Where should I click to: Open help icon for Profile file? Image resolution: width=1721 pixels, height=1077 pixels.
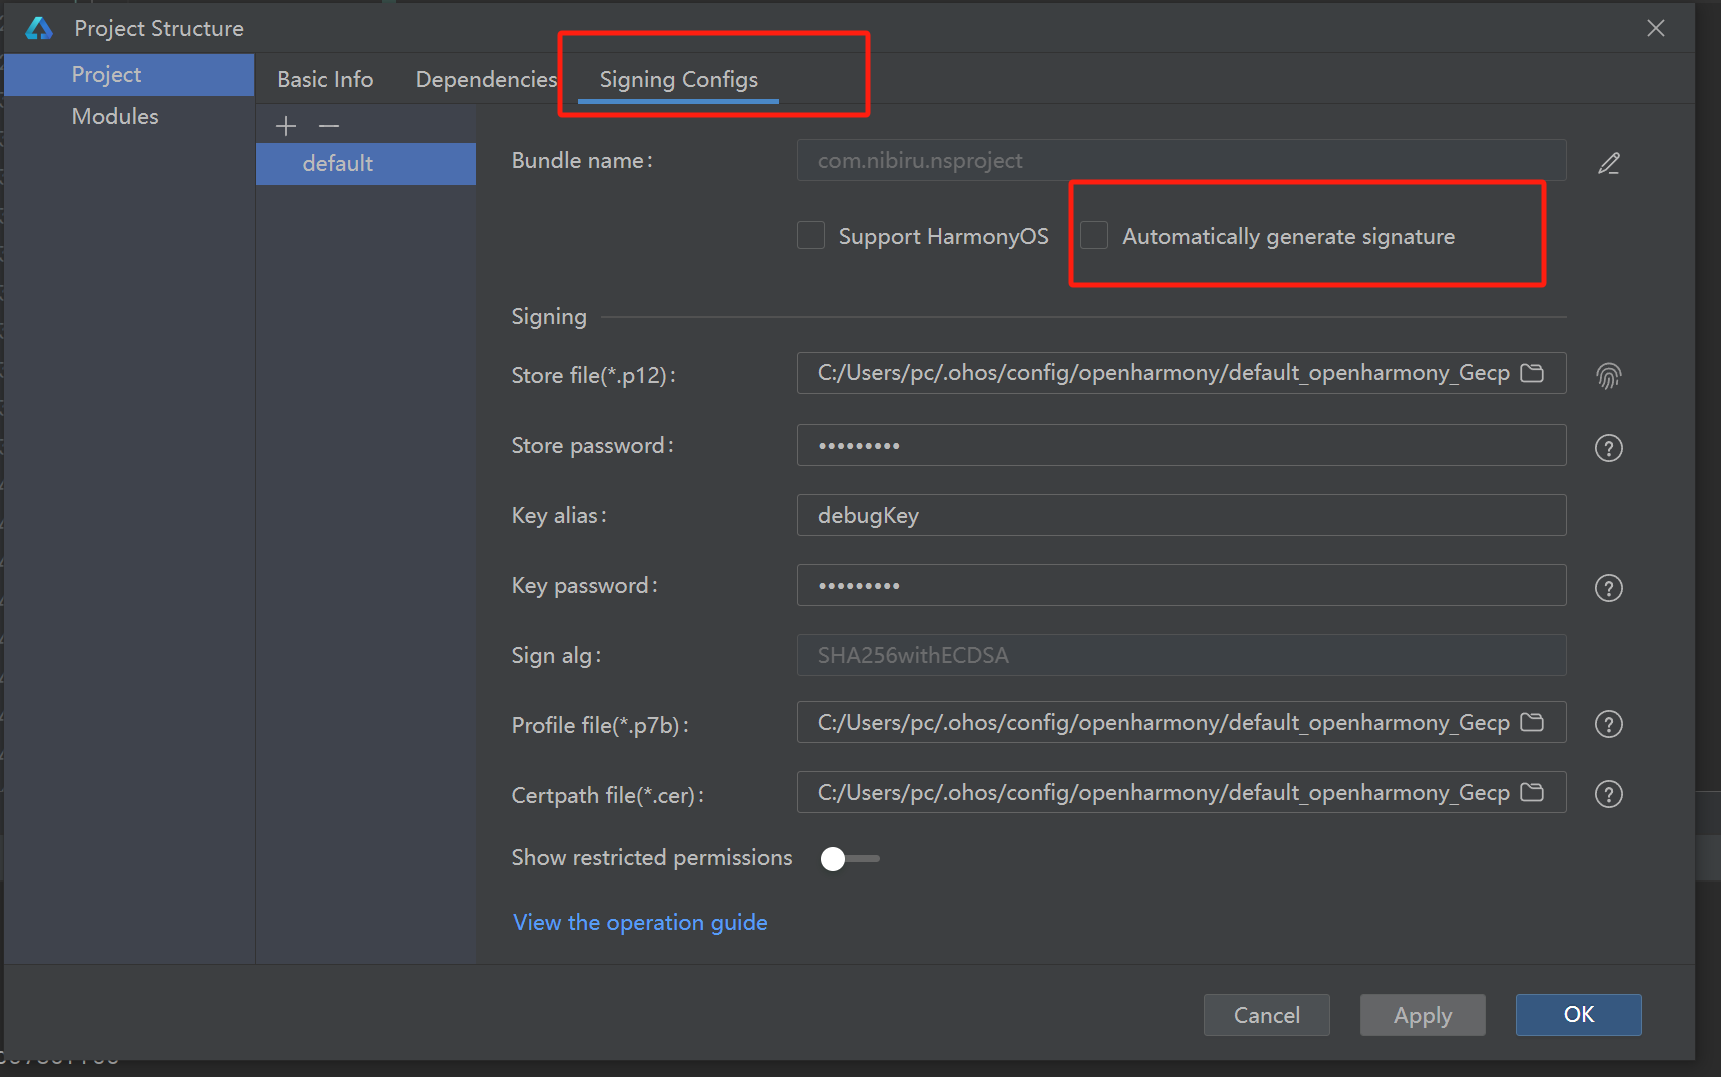(x=1608, y=724)
